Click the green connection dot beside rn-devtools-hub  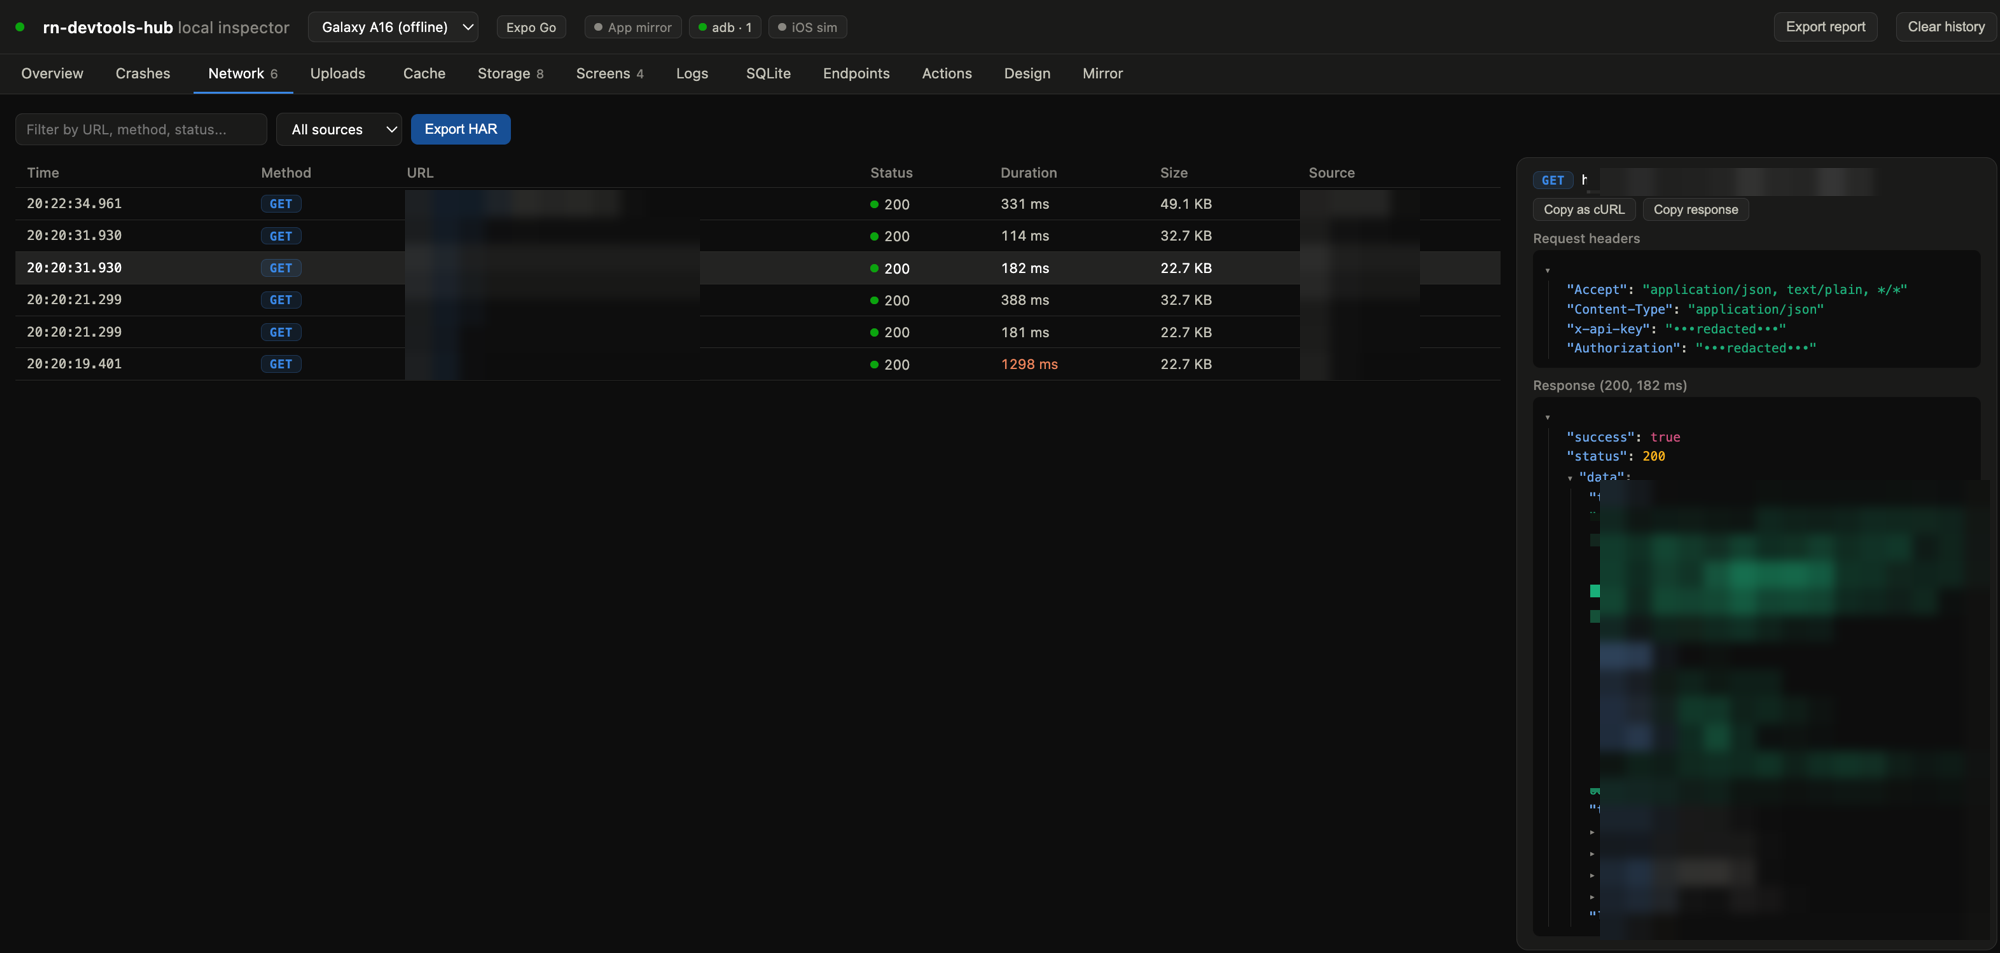(20, 27)
